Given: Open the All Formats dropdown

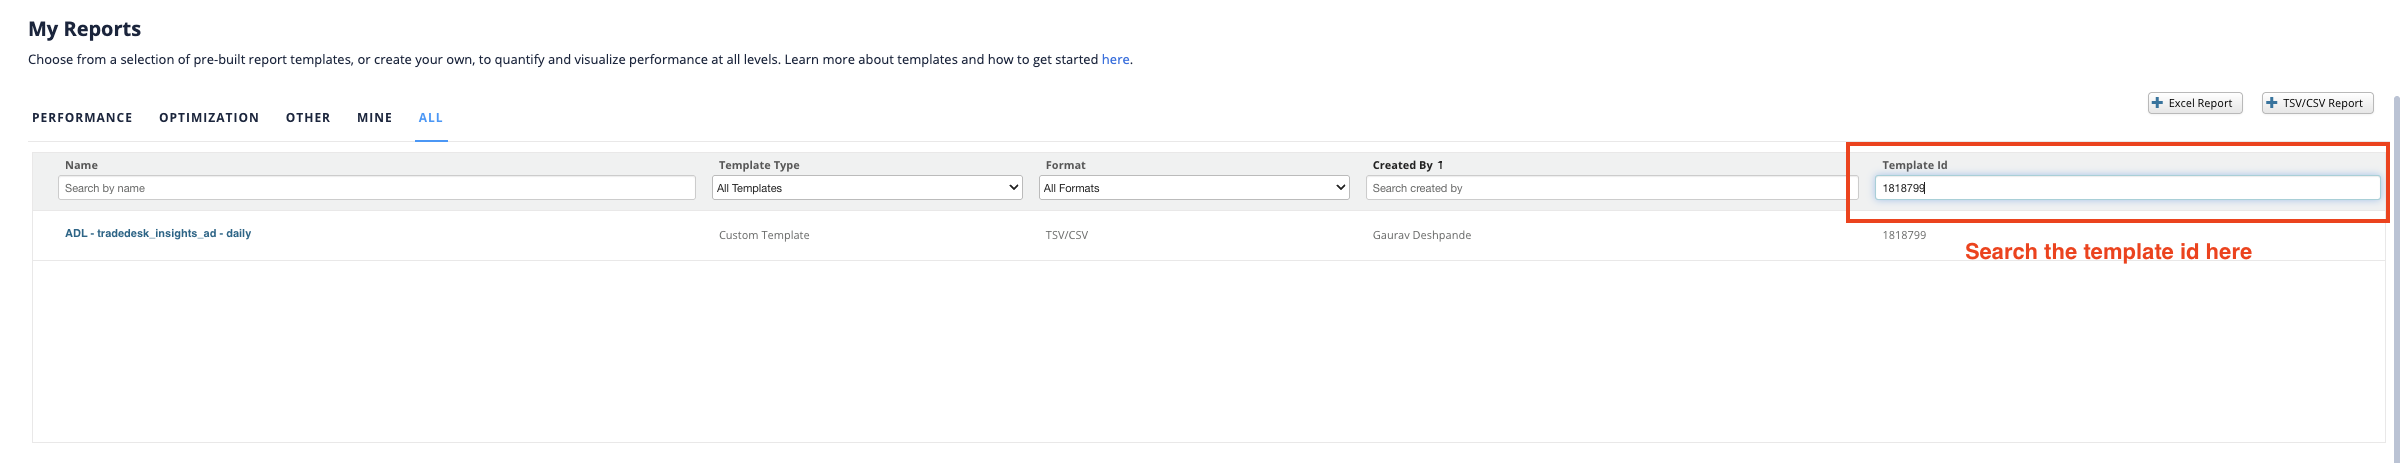Looking at the screenshot, I should 1194,188.
